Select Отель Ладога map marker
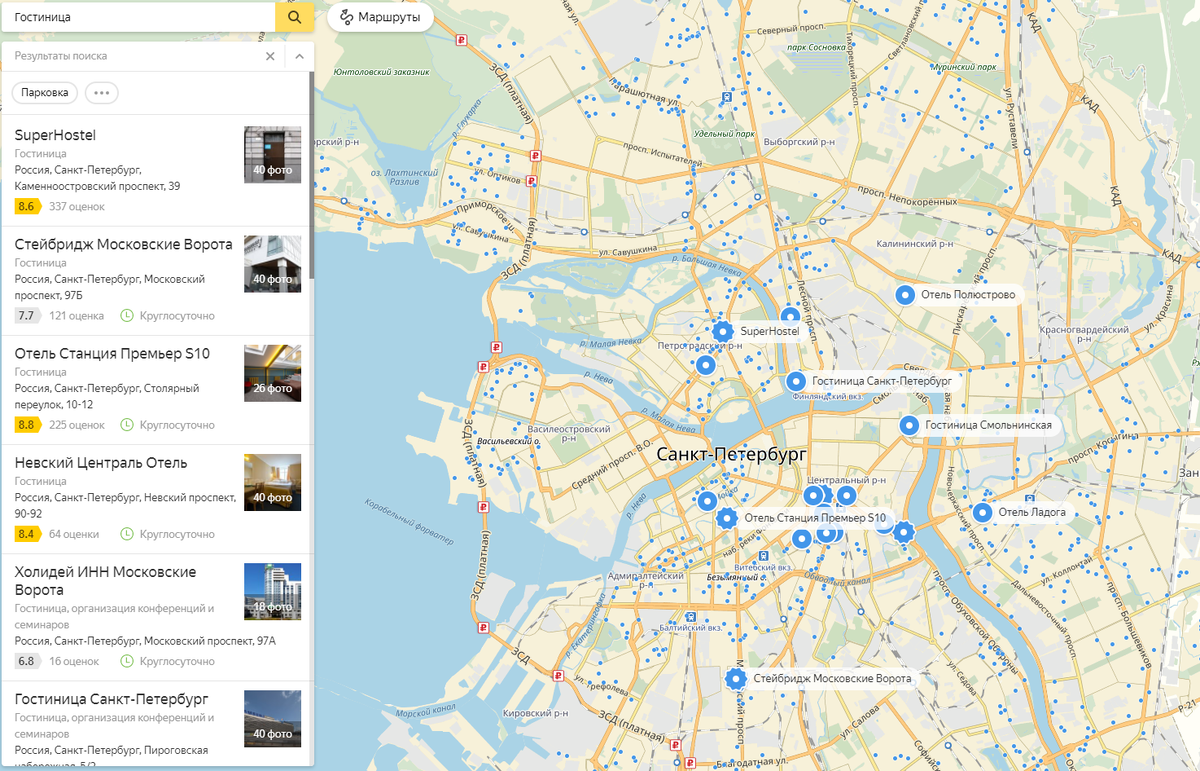Viewport: 1200px width, 771px height. tap(982, 512)
